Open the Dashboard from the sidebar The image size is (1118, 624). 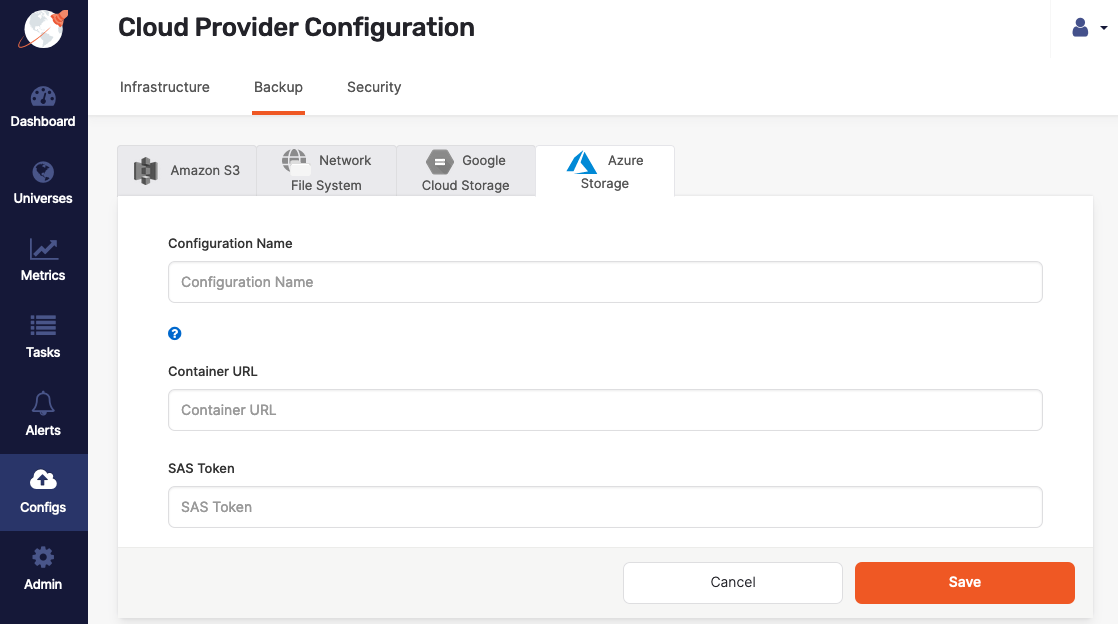click(x=43, y=108)
